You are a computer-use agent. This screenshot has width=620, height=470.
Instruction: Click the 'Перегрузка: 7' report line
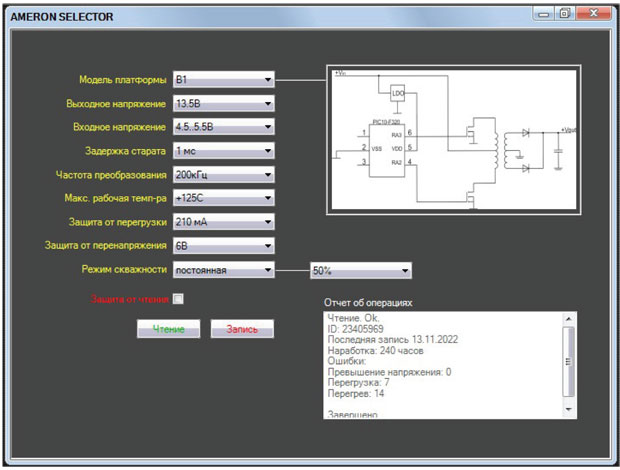click(358, 383)
